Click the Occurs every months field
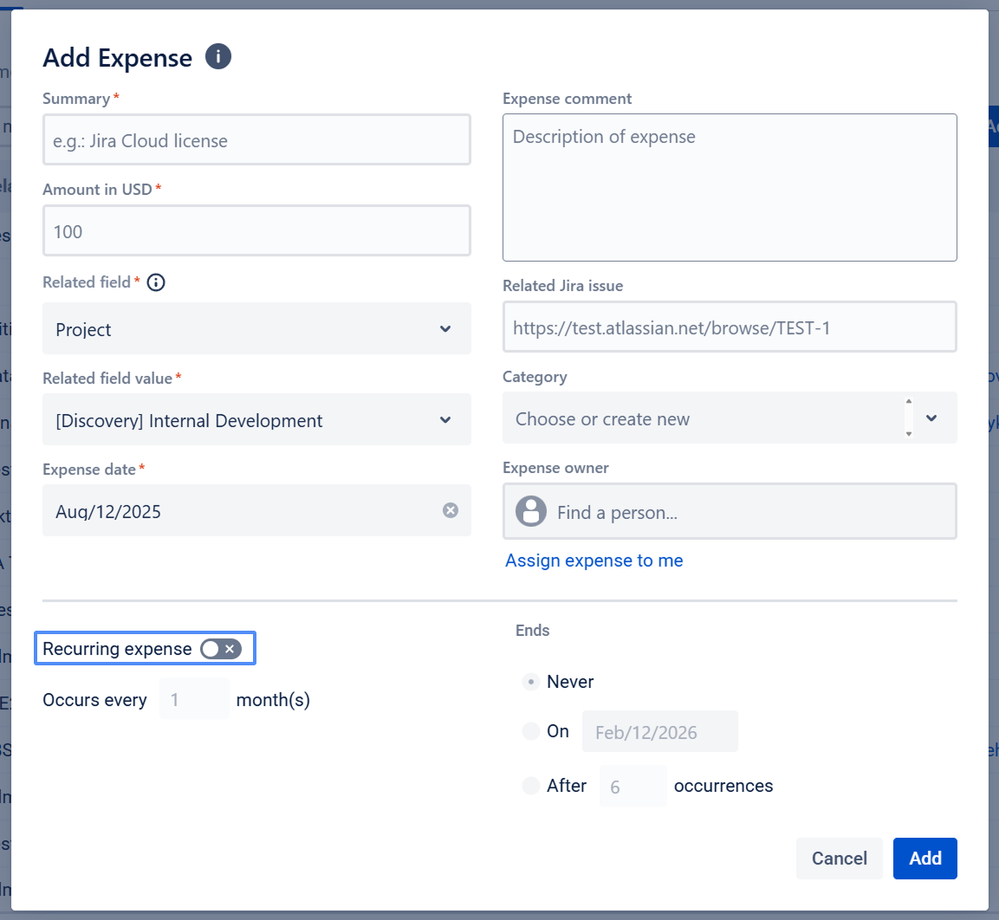Viewport: 999px width, 920px height. click(x=194, y=699)
